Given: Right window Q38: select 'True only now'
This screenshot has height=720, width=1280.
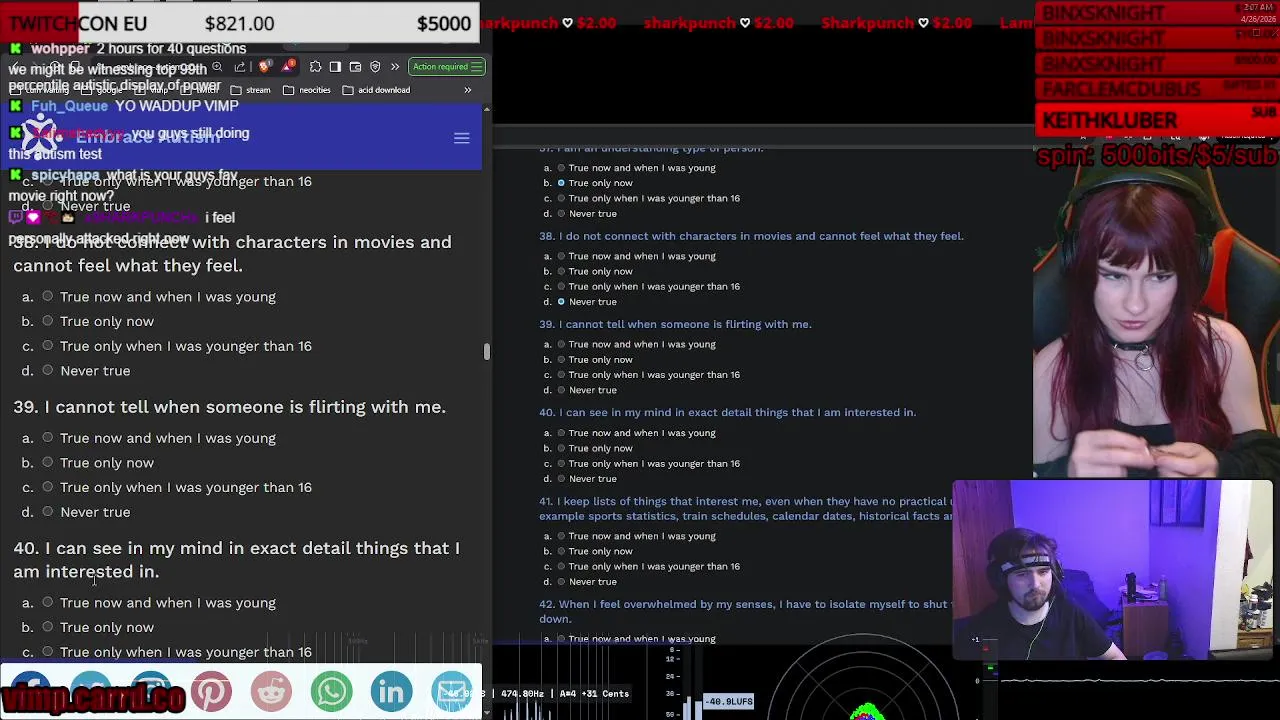Looking at the screenshot, I should [561, 271].
